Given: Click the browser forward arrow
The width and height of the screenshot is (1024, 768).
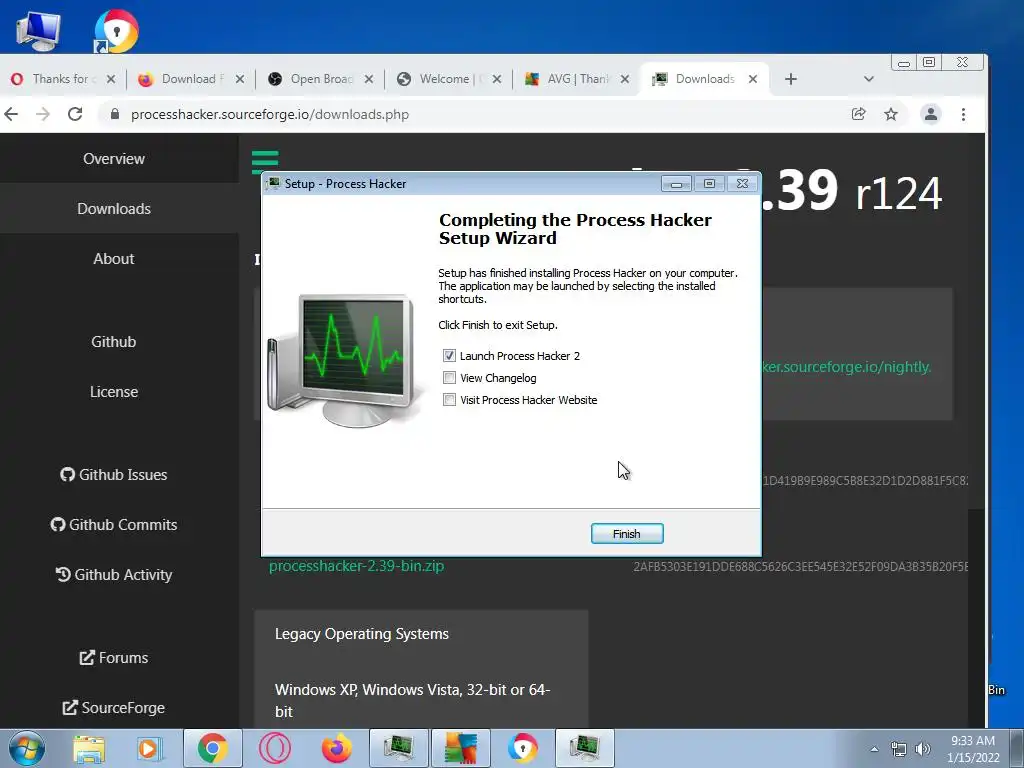Looking at the screenshot, I should pyautogui.click(x=43, y=114).
